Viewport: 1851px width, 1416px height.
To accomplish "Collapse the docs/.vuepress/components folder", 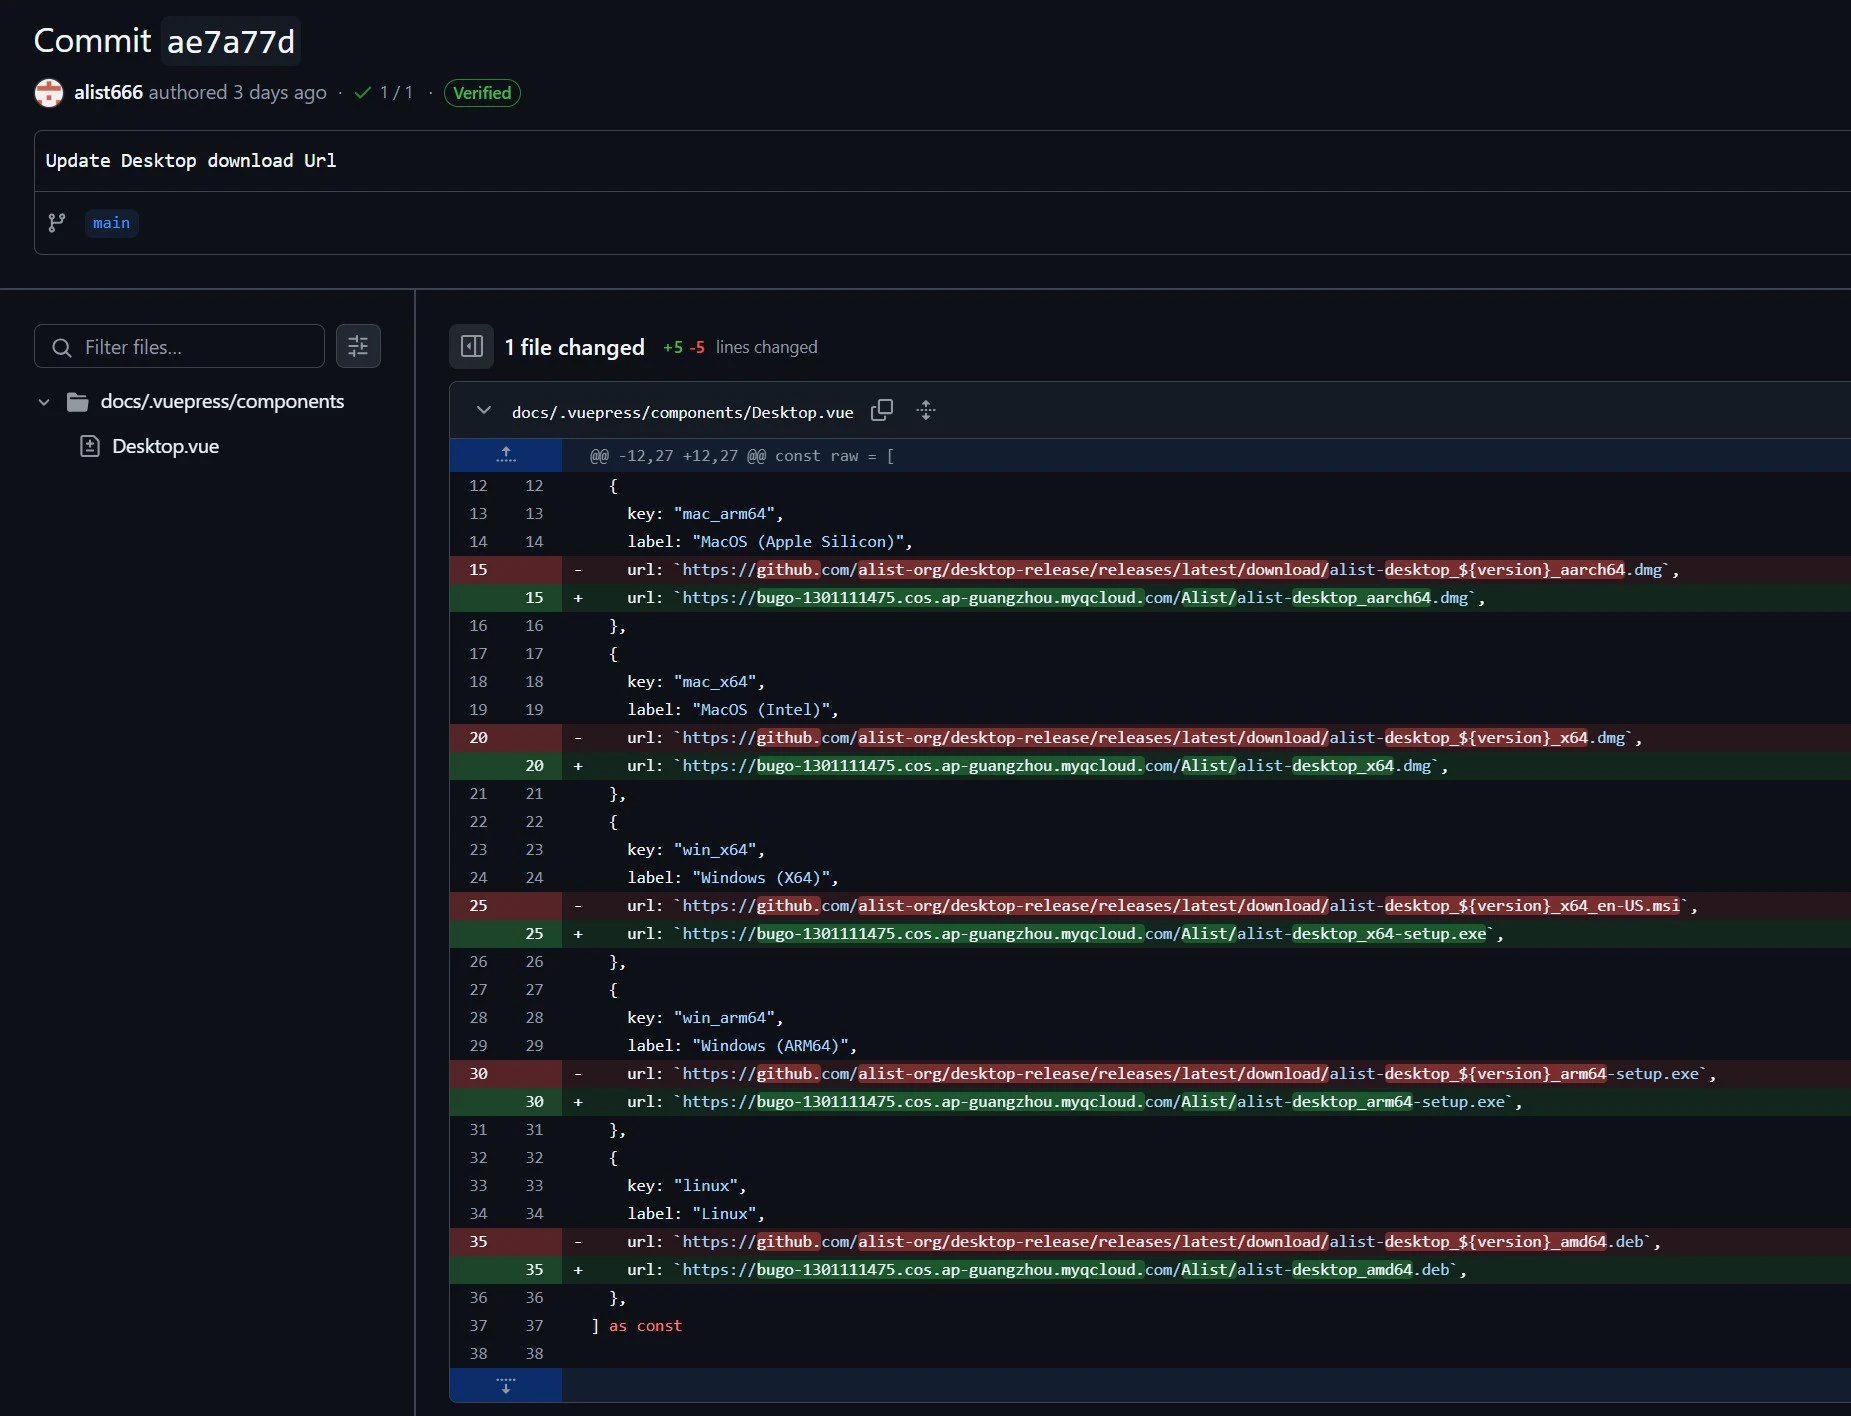I will click(x=44, y=402).
